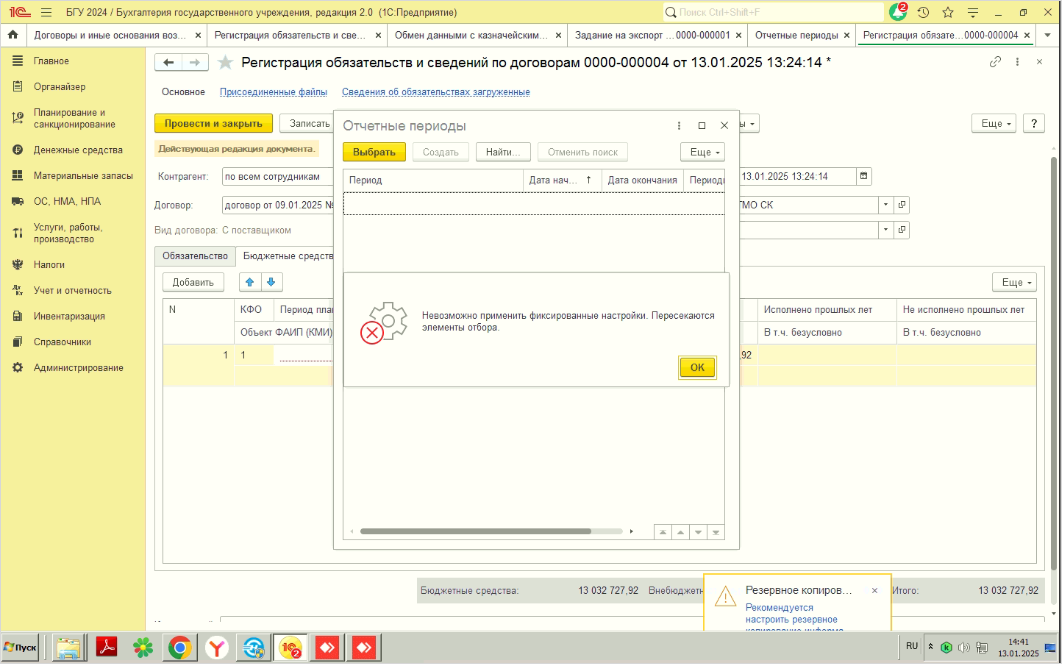The width and height of the screenshot is (1062, 664).
Task: Click the Chrome icon in the taskbar
Action: click(x=179, y=648)
